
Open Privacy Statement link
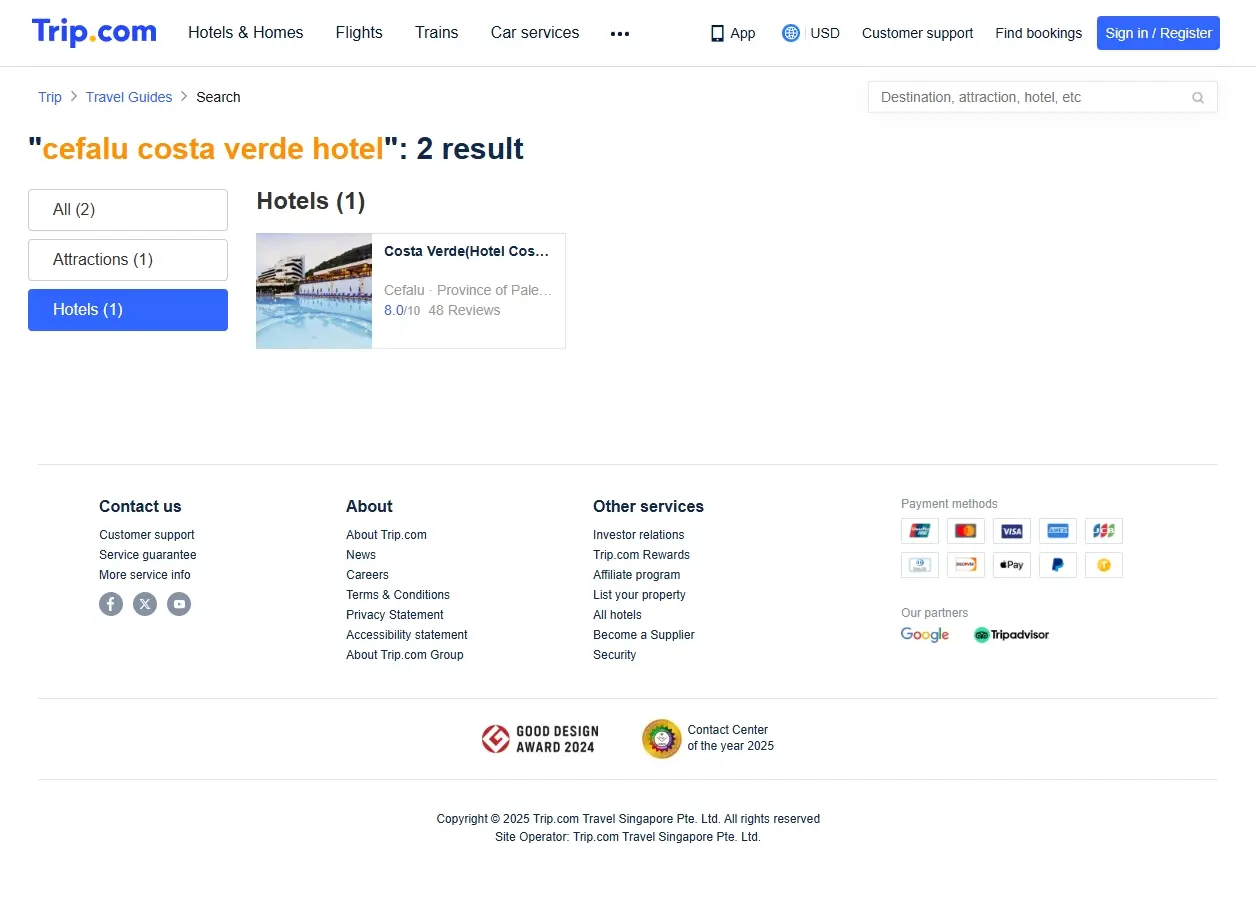pos(395,615)
